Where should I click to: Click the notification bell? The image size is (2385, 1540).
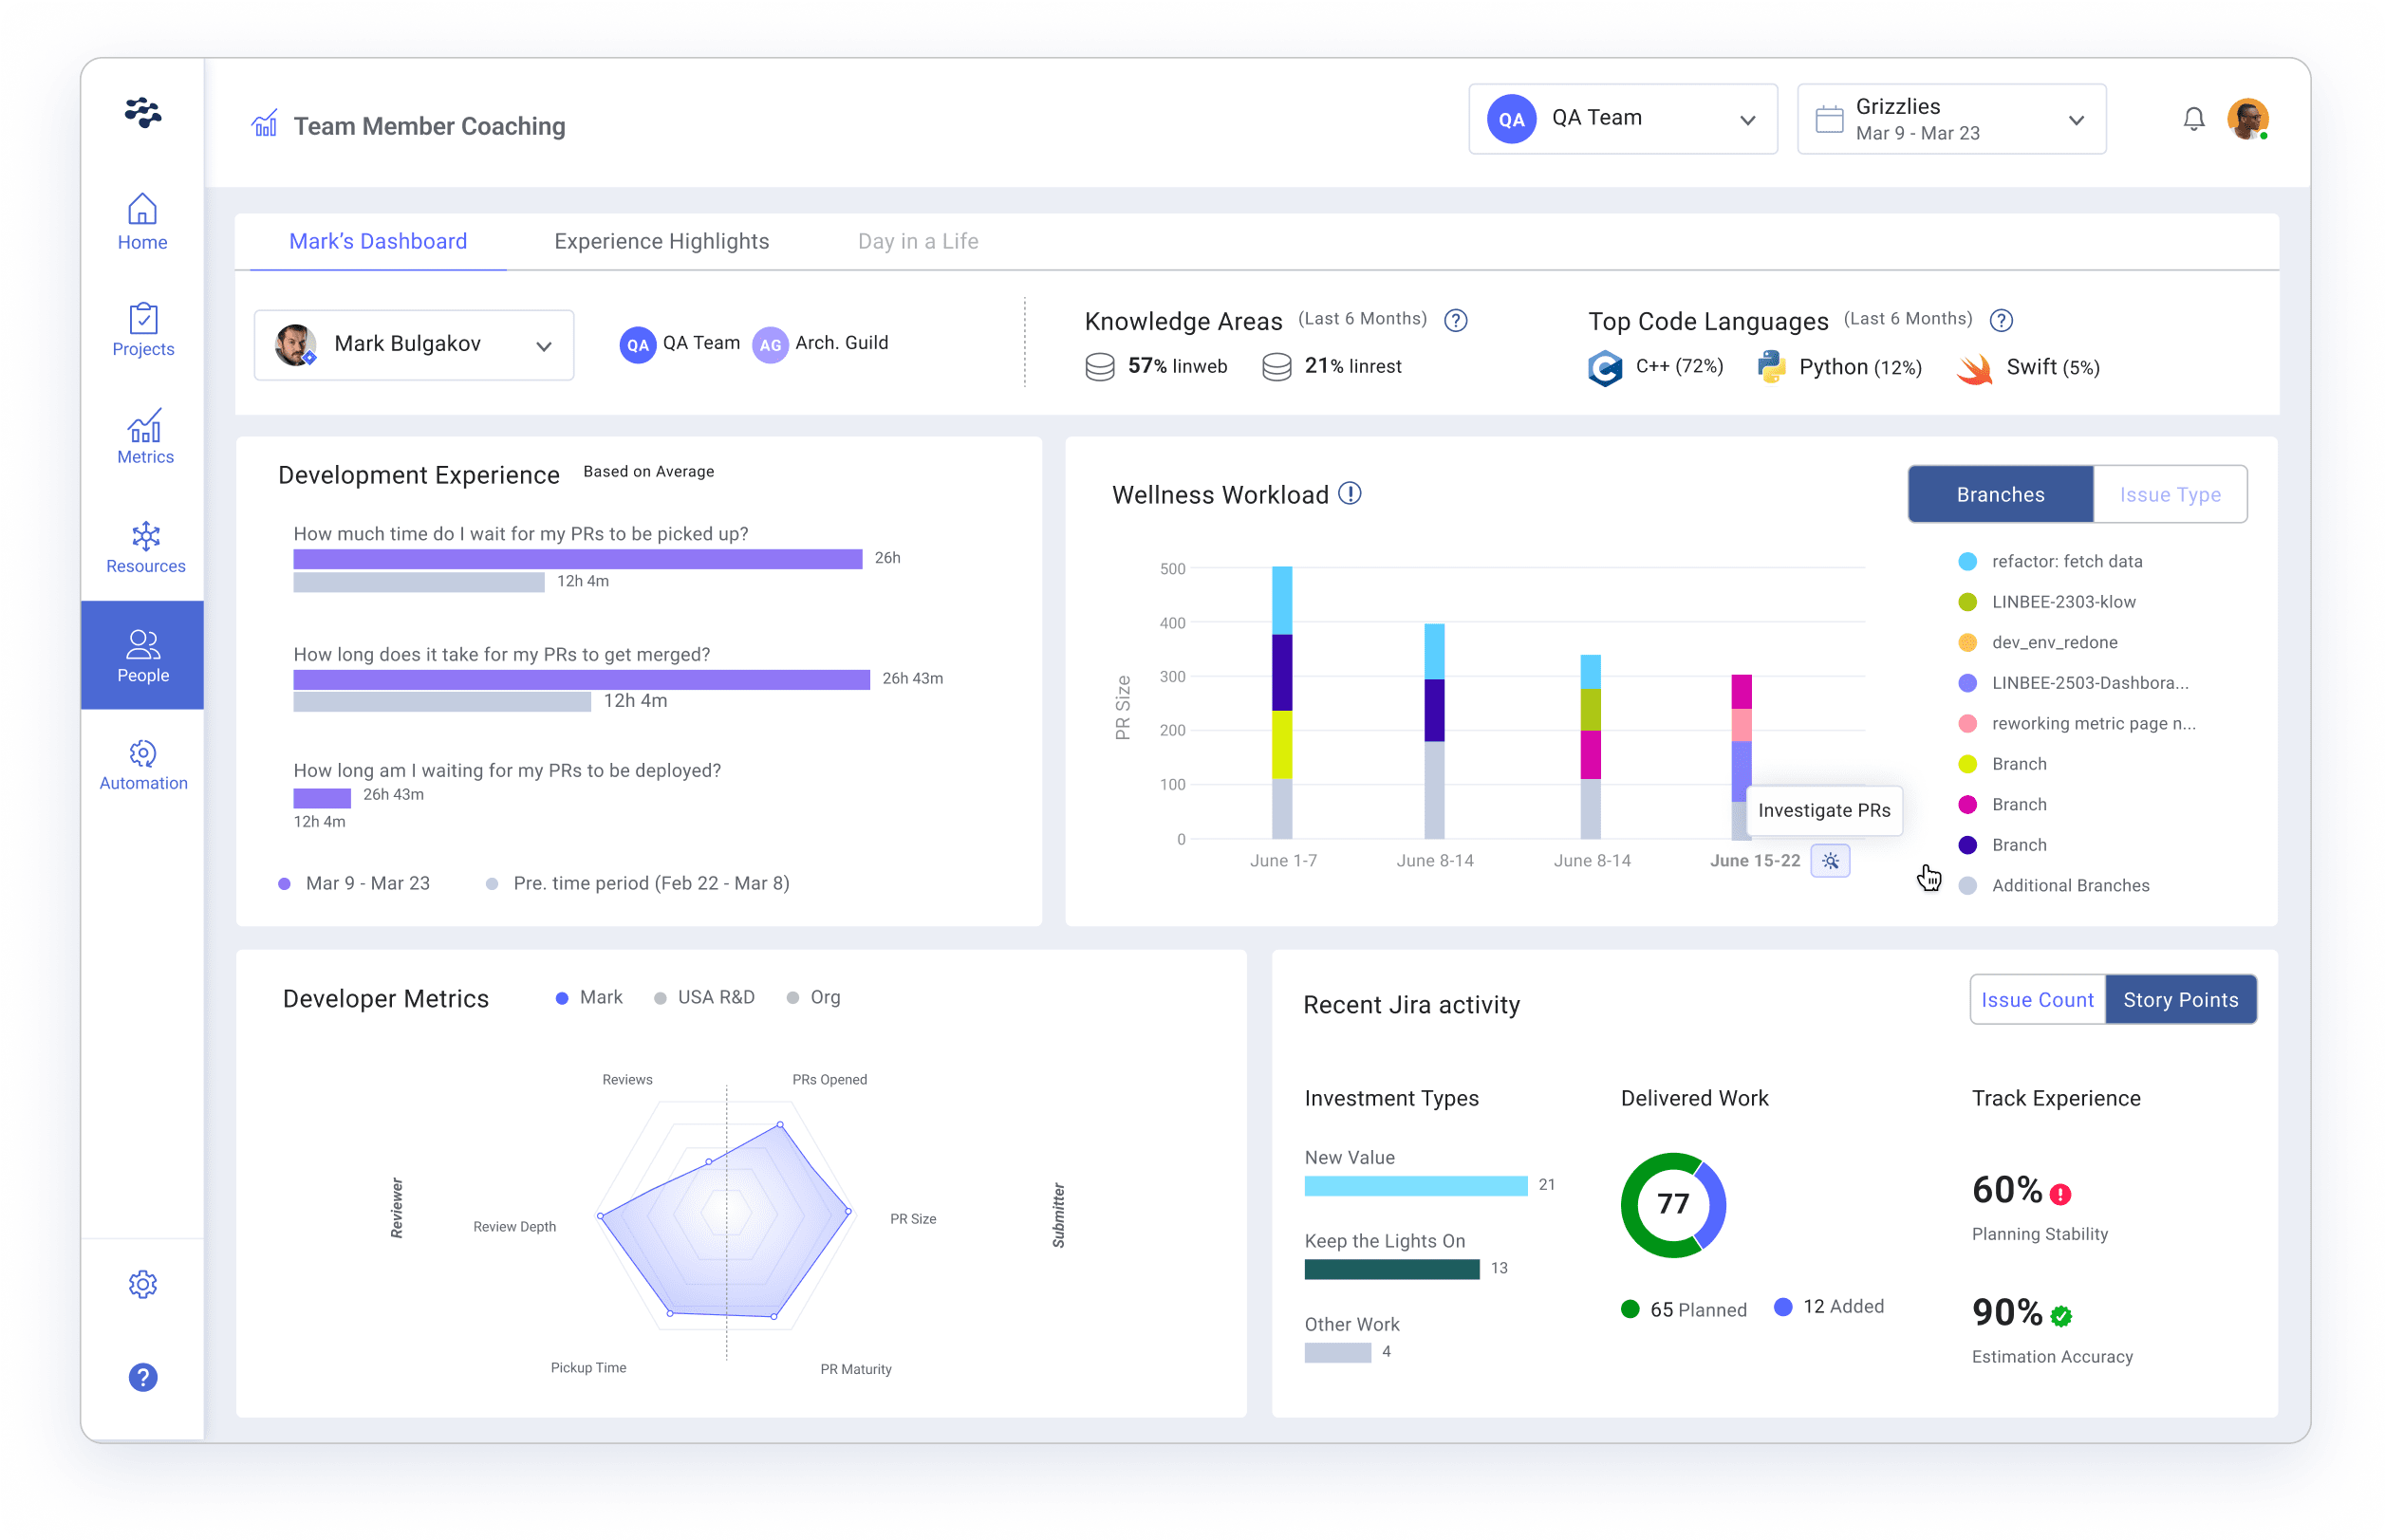click(2193, 118)
